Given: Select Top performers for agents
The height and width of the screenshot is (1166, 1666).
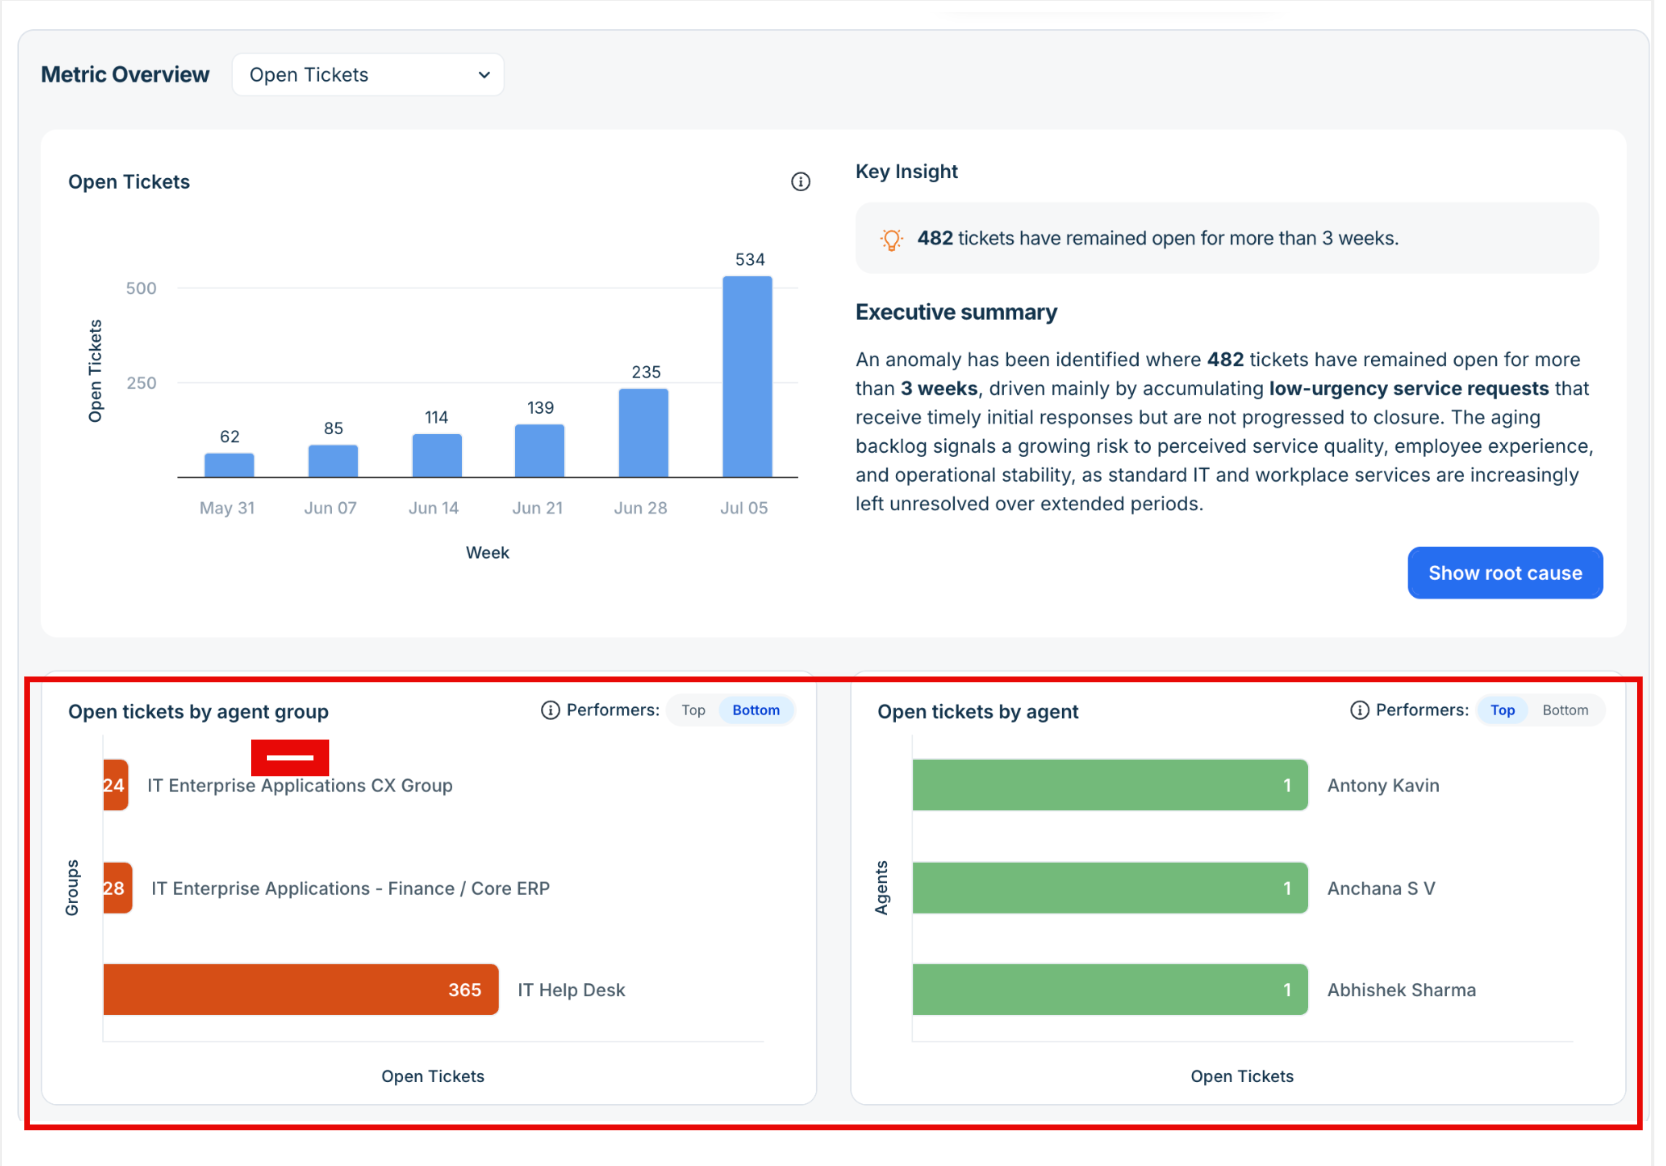Looking at the screenshot, I should coord(1502,710).
